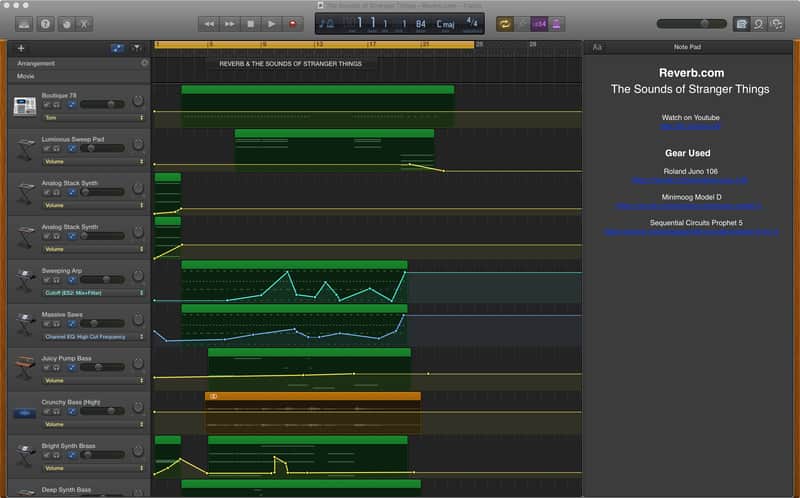The image size is (800, 498).
Task: Click the Catch Playhead filter icon
Action: point(136,48)
